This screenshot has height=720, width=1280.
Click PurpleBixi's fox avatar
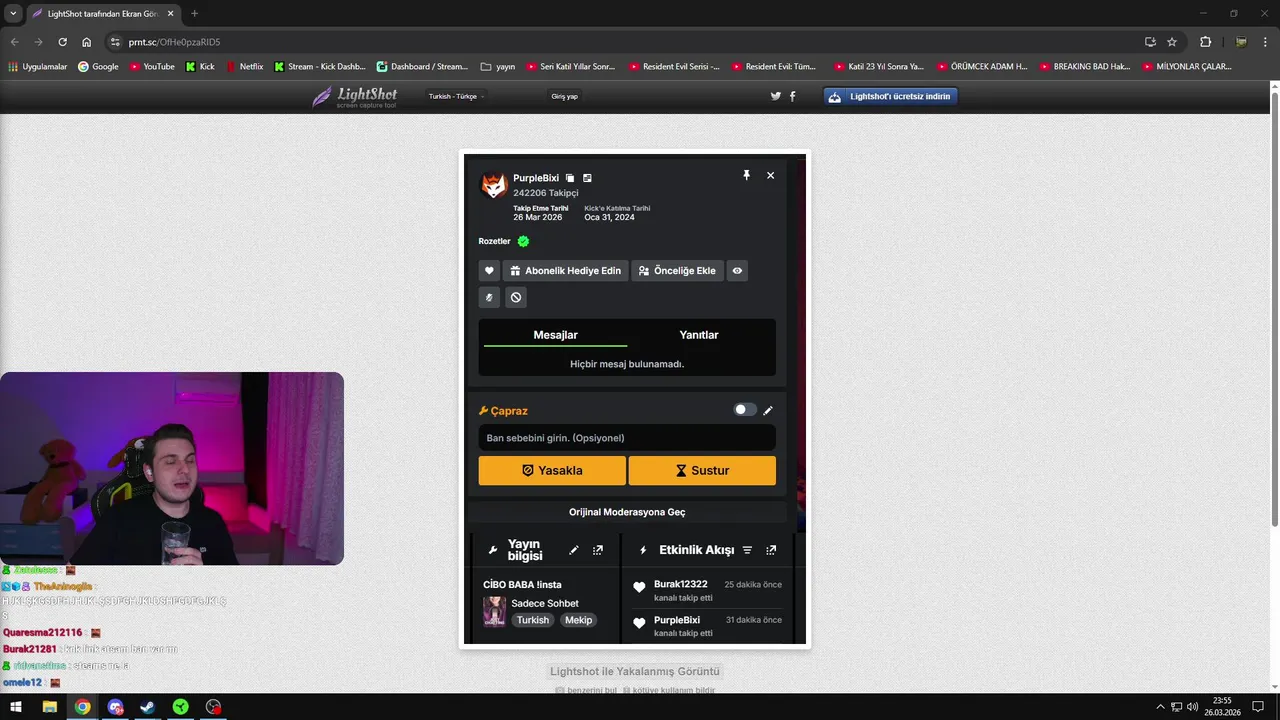point(493,185)
